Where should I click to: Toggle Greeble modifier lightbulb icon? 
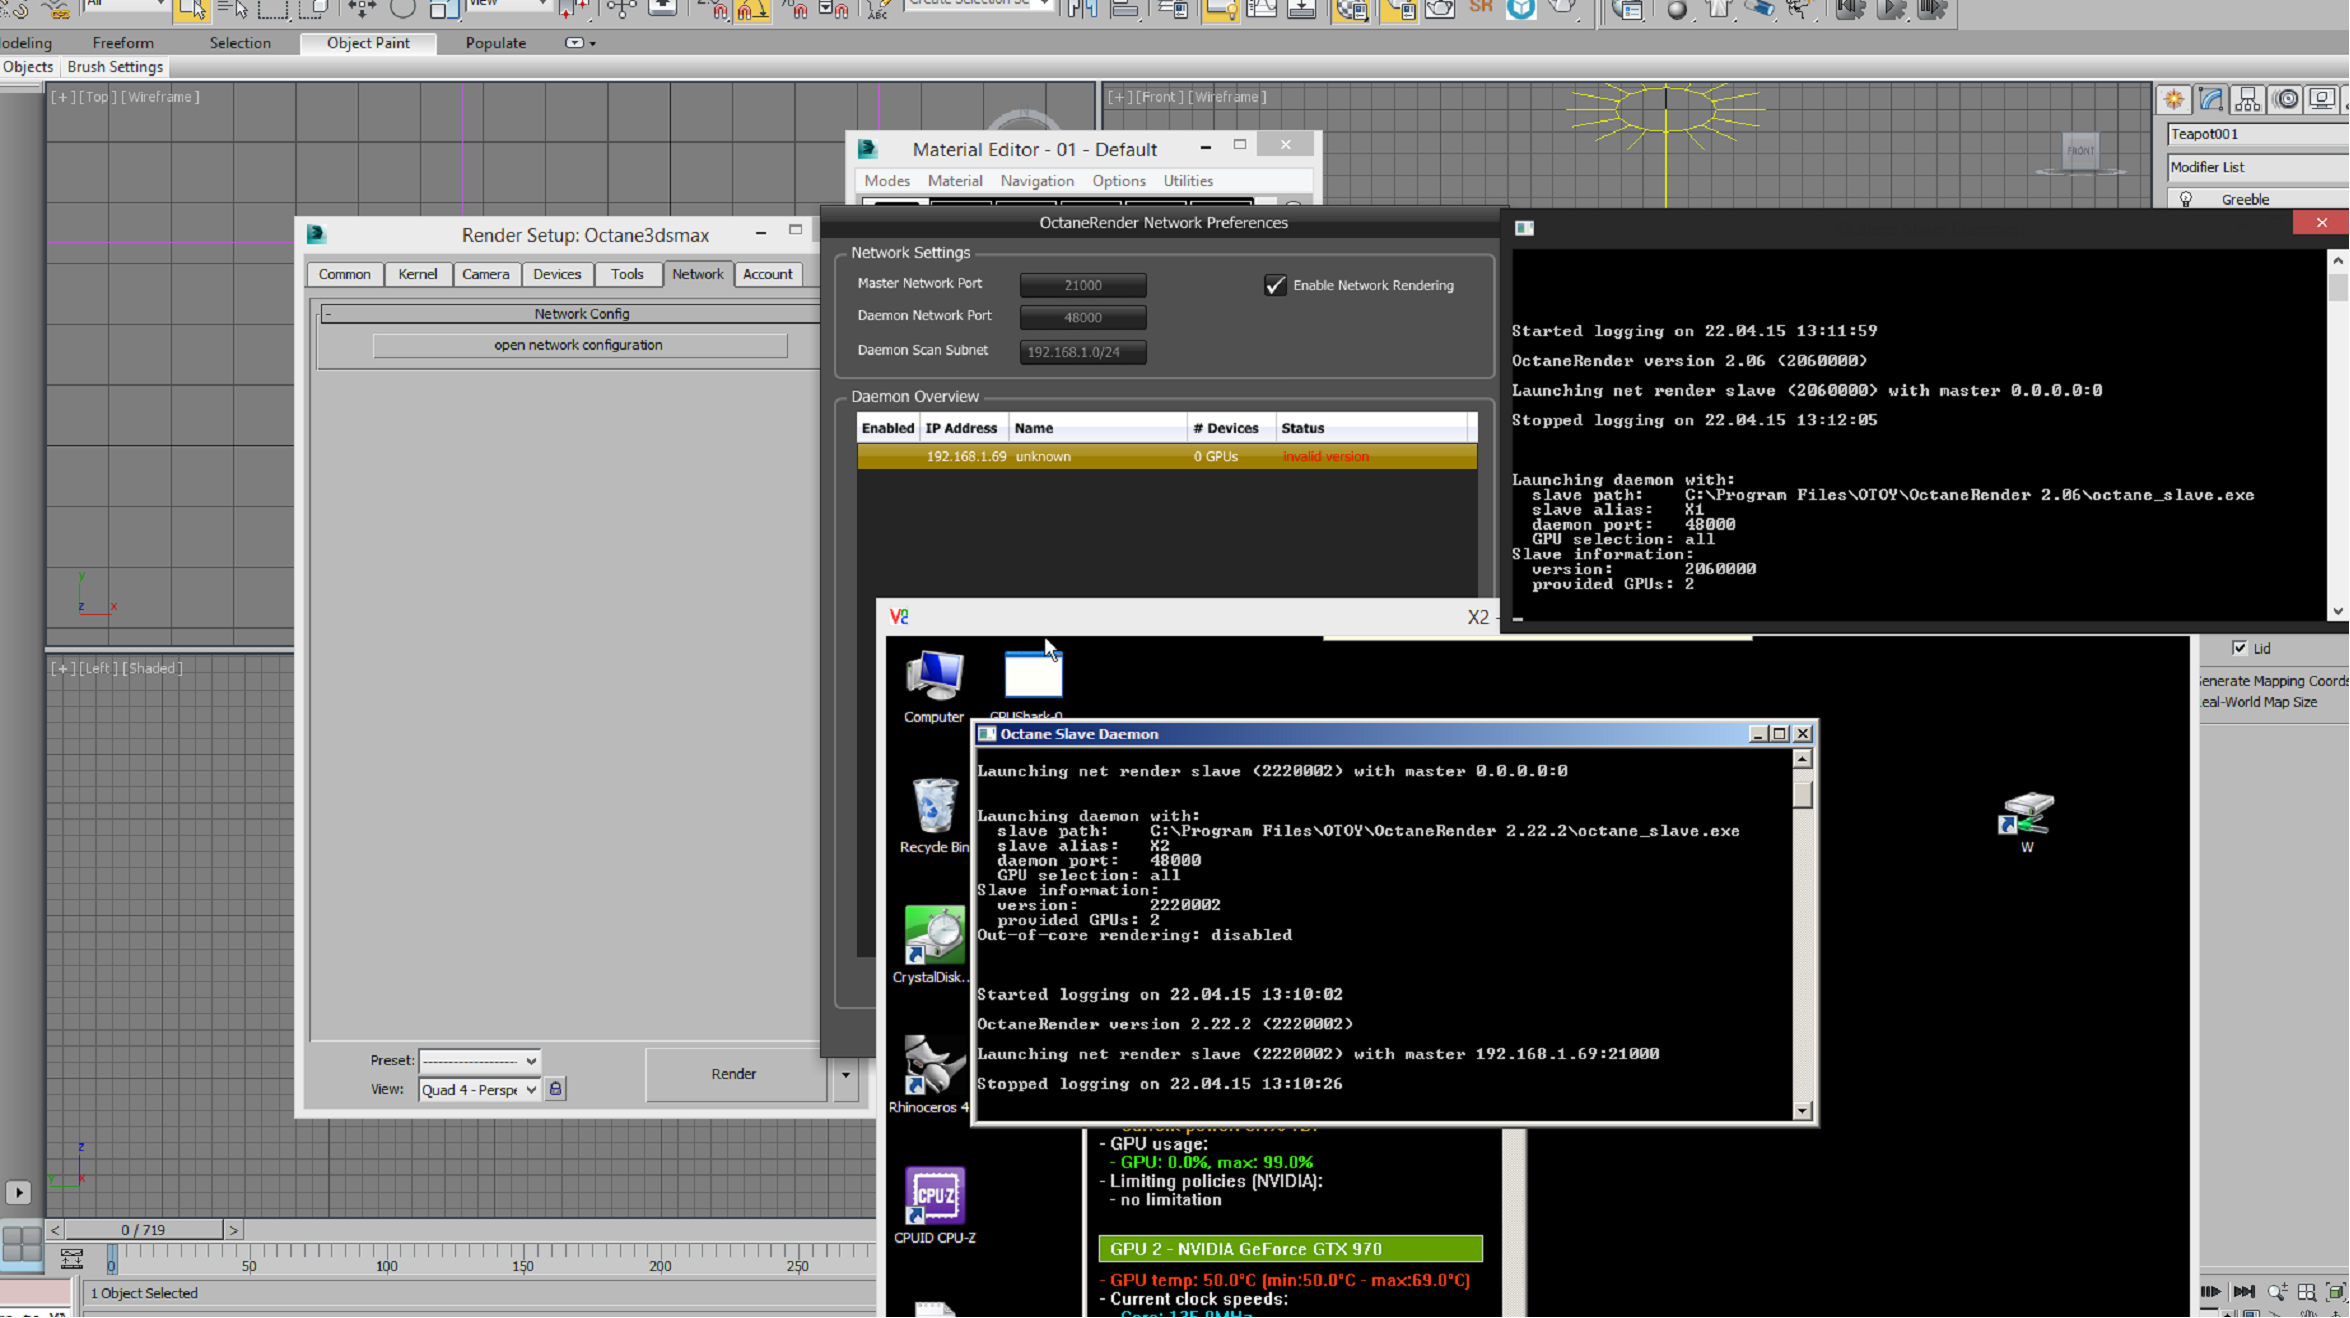2186,200
